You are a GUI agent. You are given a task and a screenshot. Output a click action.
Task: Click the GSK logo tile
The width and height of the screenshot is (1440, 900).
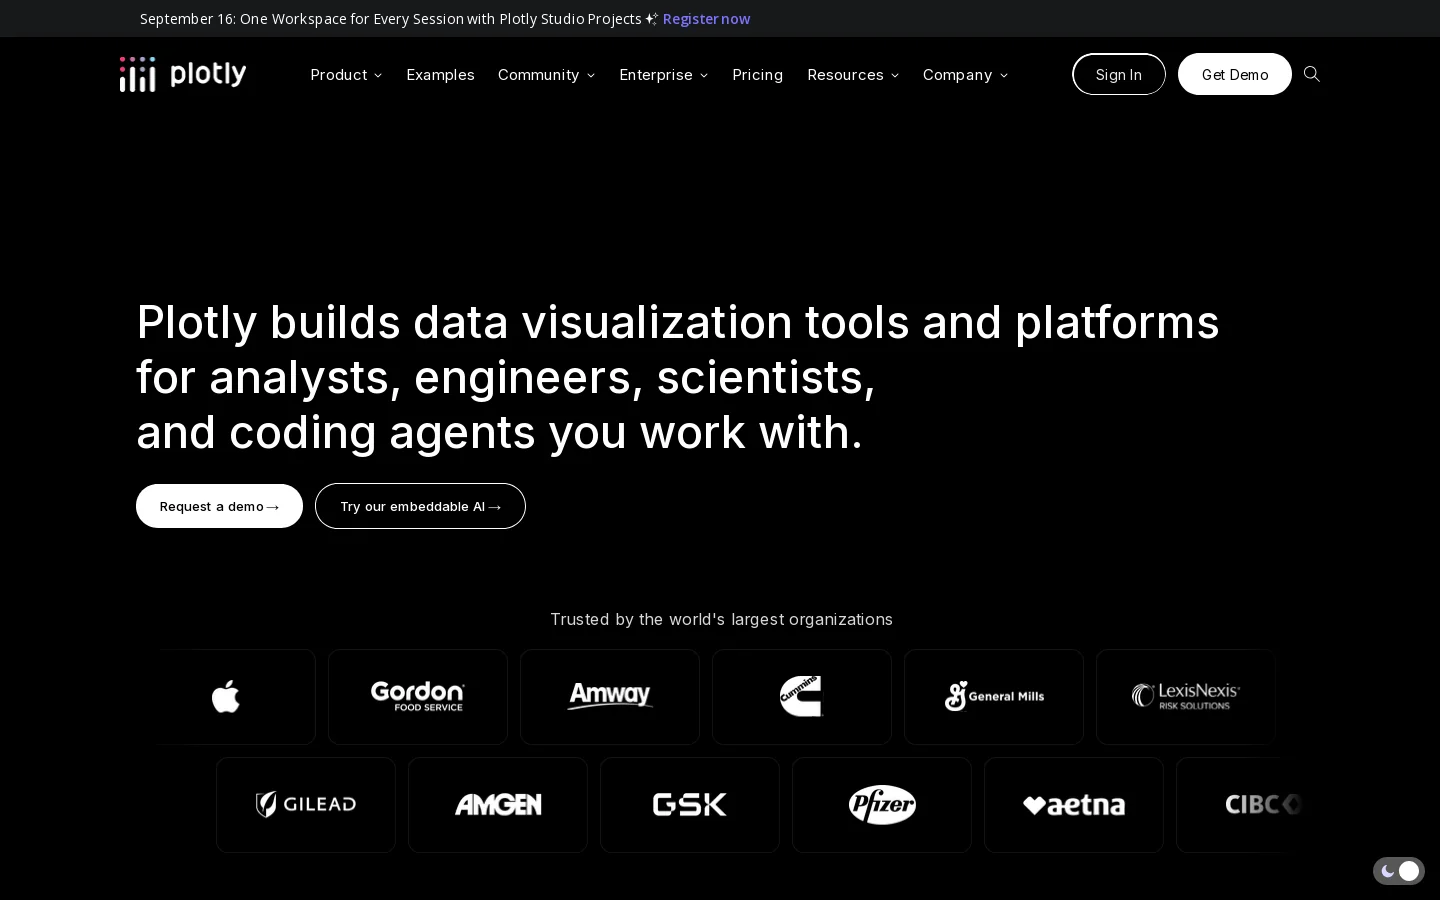pos(690,805)
